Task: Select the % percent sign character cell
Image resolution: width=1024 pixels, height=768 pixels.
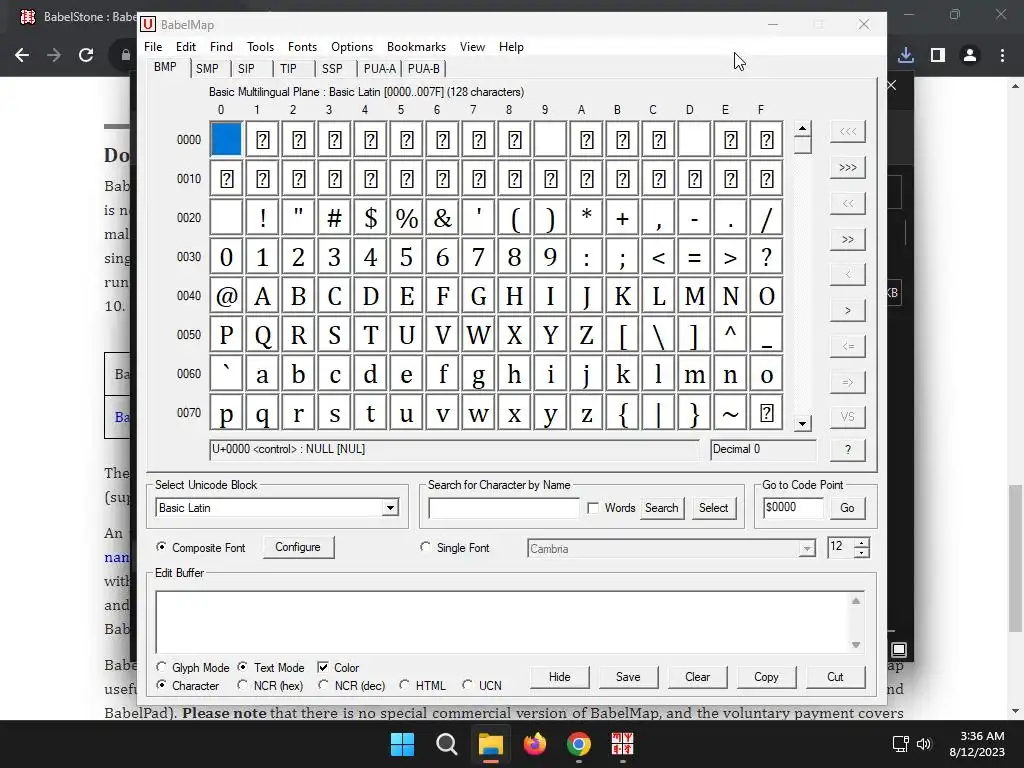Action: pos(406,217)
